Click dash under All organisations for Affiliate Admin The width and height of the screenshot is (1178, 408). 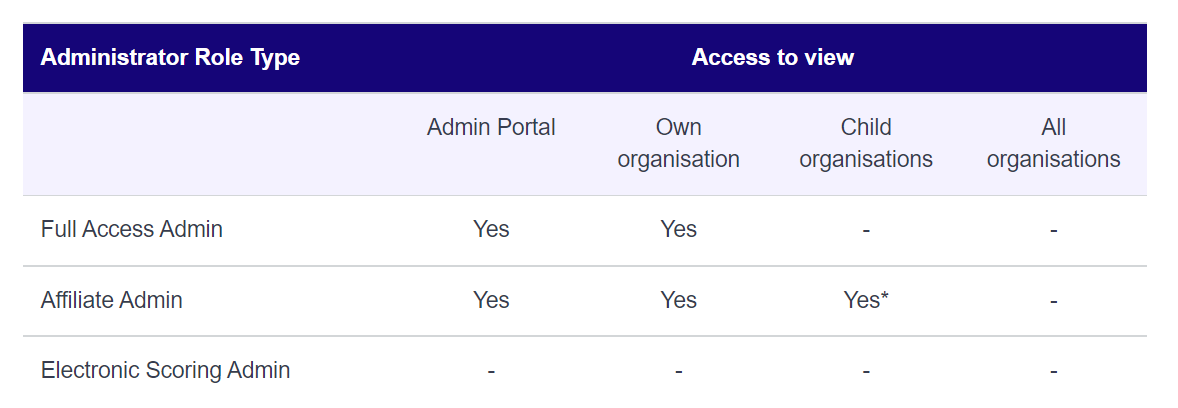(1053, 301)
